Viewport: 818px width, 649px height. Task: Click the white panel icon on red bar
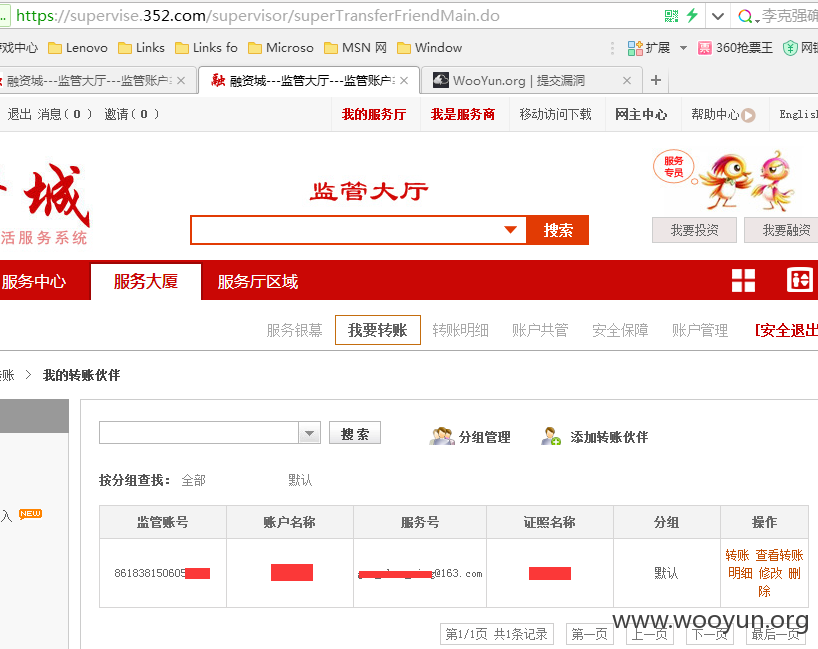tap(800, 280)
